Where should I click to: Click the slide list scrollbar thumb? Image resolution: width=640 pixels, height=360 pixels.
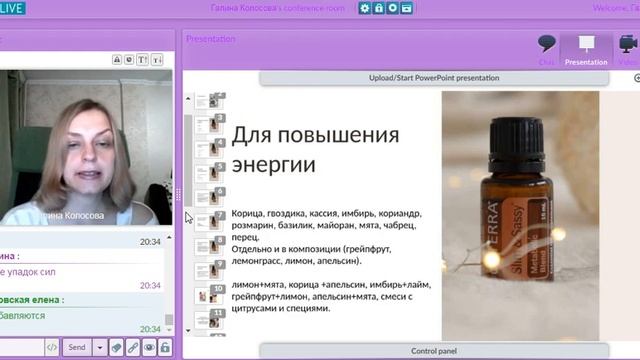188,160
